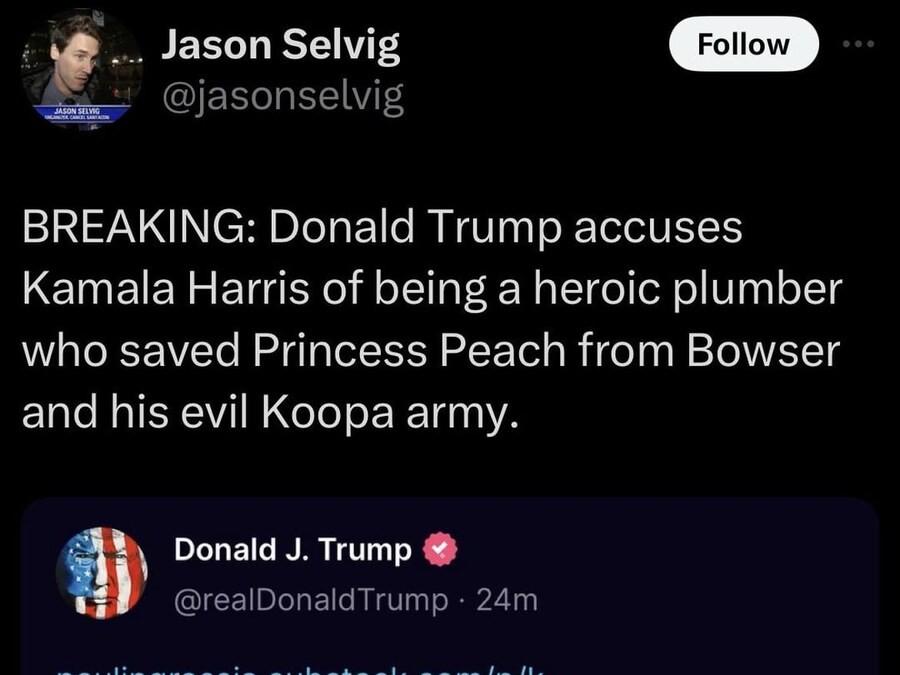Click the Donald J. Trump display name
This screenshot has height=675, width=900.
coord(292,550)
